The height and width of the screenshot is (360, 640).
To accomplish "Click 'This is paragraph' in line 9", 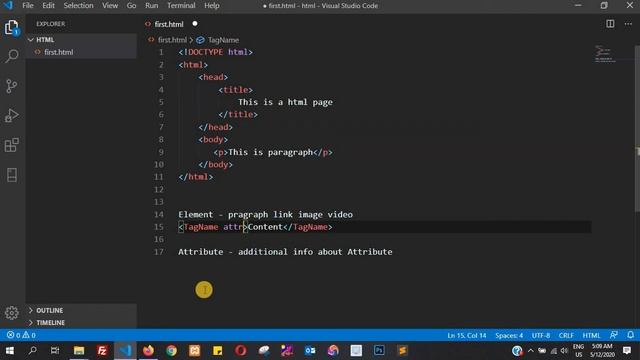I will [270, 152].
